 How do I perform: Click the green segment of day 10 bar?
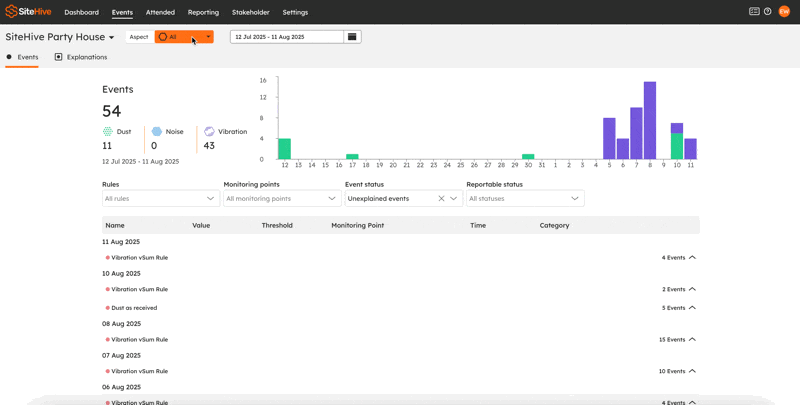pos(677,146)
